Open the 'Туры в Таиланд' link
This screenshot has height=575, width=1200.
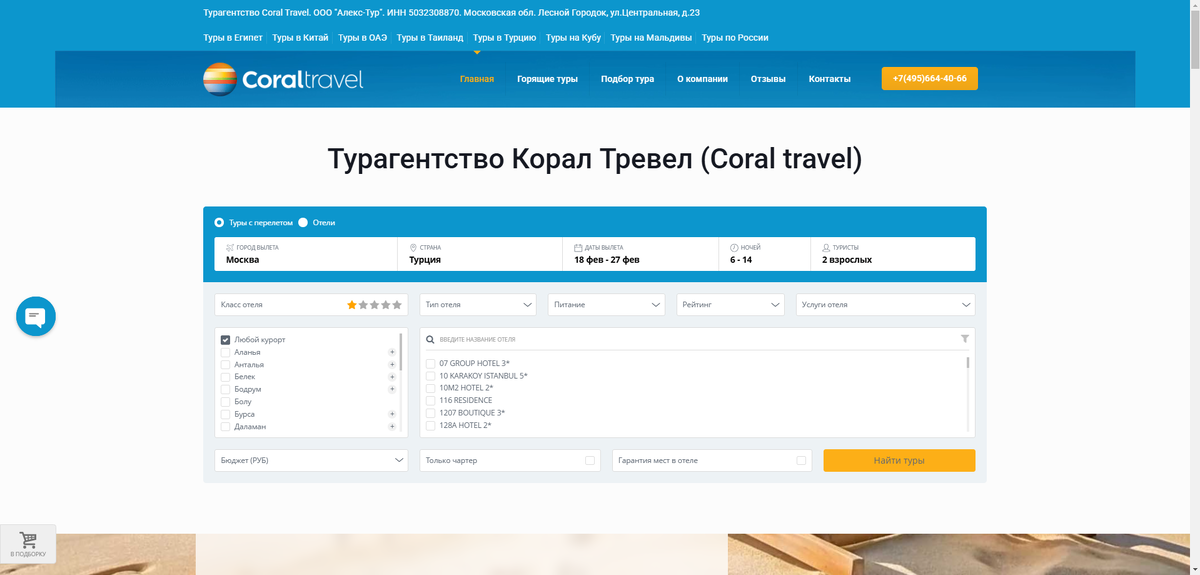click(x=430, y=38)
